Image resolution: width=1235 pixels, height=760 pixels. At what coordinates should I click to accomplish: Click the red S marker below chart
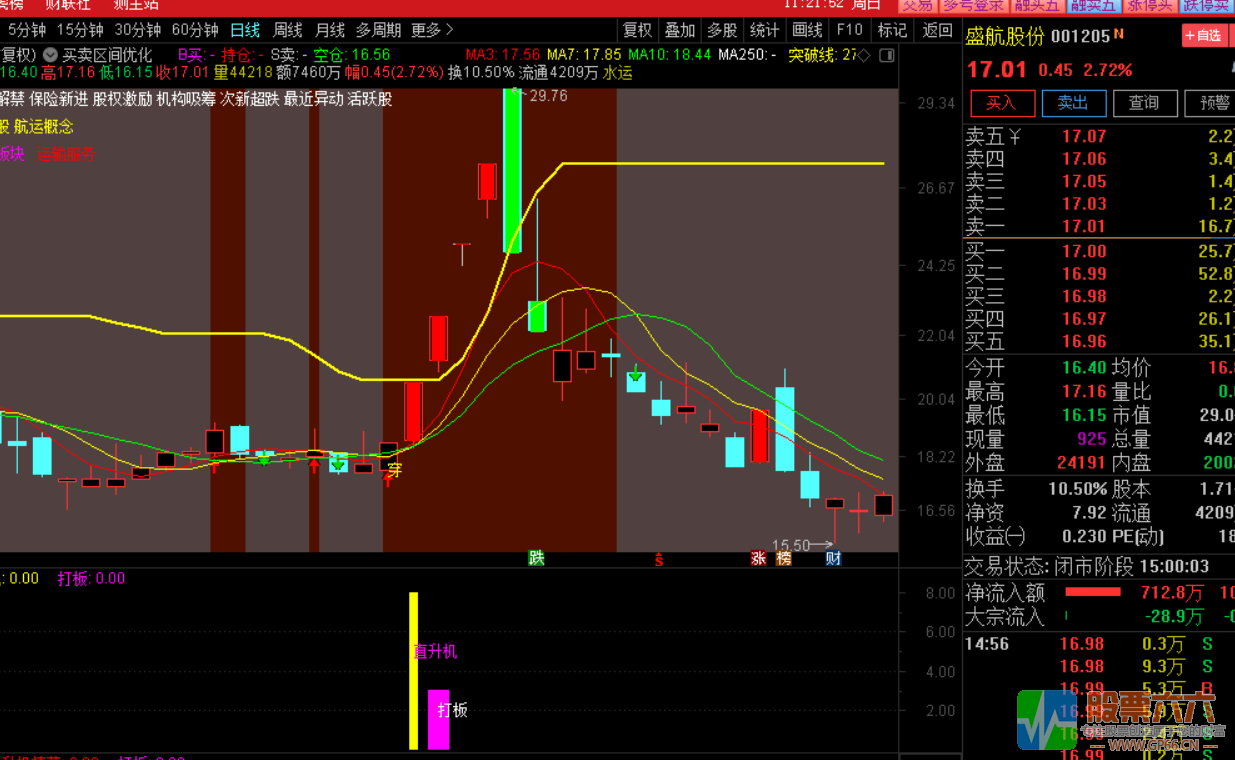point(659,558)
